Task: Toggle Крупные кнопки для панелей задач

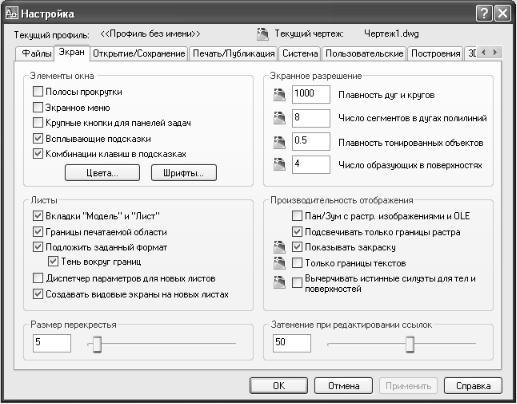Action: click(38, 123)
